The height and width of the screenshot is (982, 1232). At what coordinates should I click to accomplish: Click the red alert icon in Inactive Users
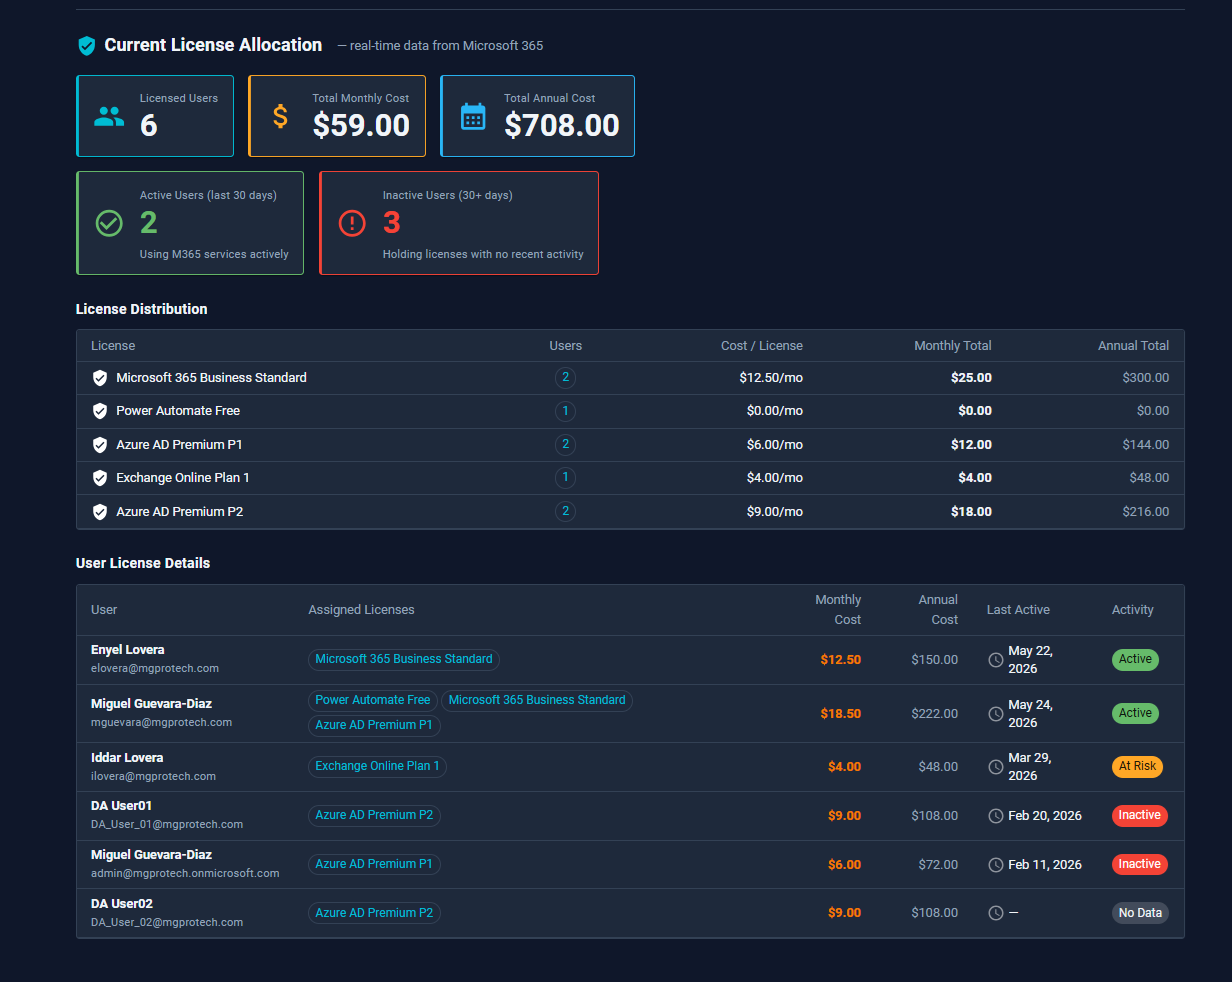(x=352, y=223)
